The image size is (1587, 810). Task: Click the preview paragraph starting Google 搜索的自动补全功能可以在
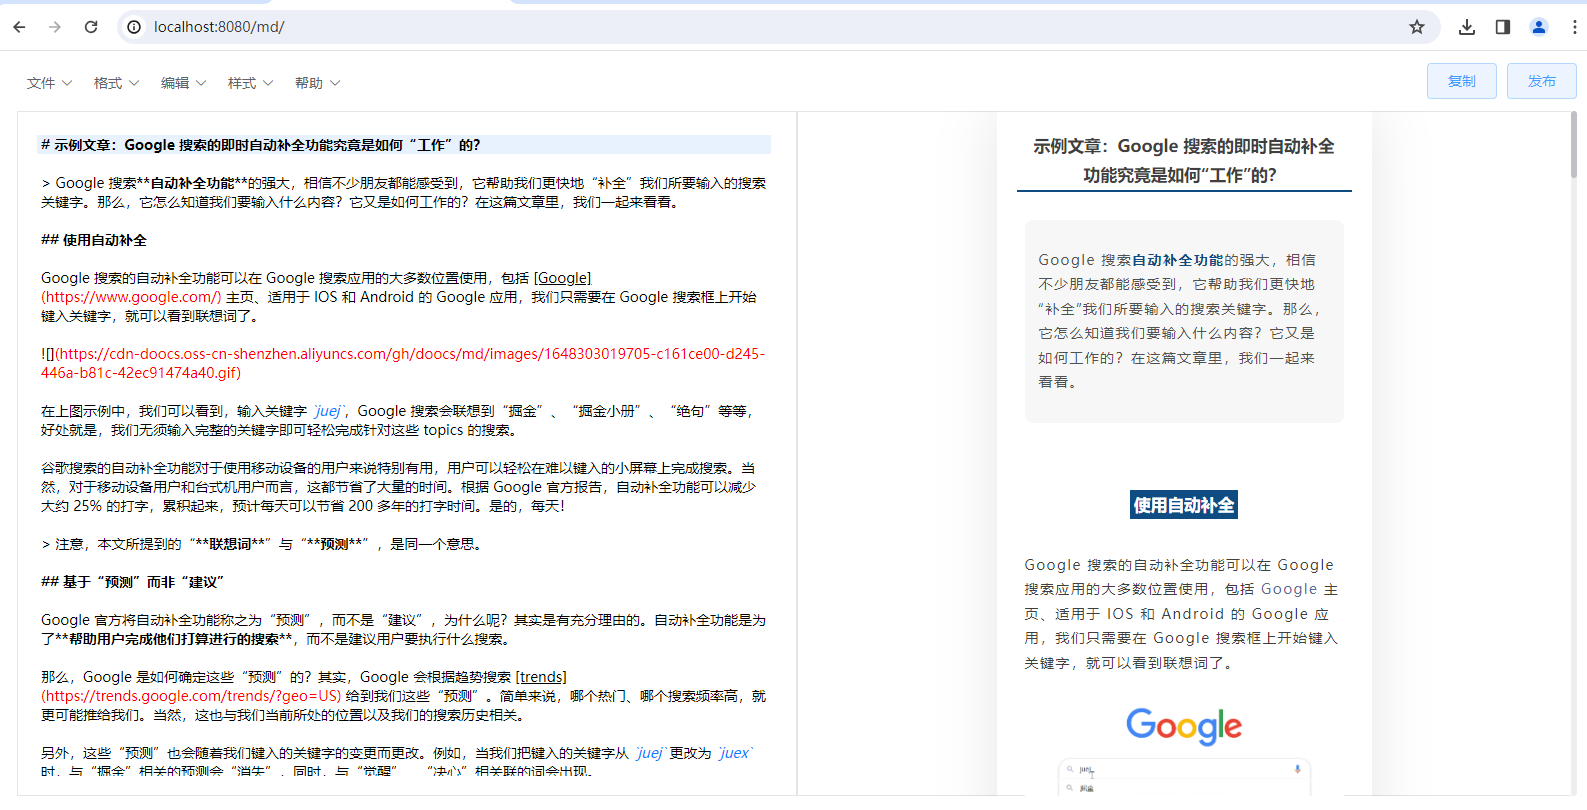tap(1180, 614)
